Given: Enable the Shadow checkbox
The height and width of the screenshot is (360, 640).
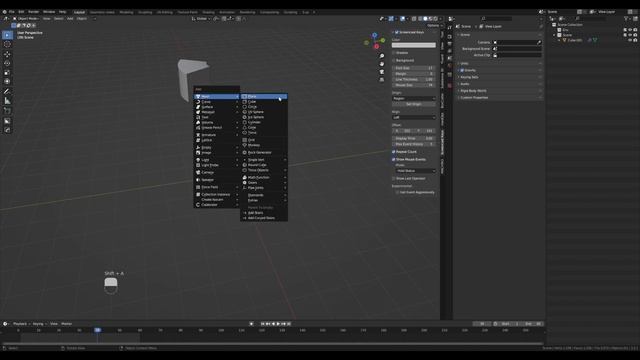Looking at the screenshot, I should coord(394,53).
